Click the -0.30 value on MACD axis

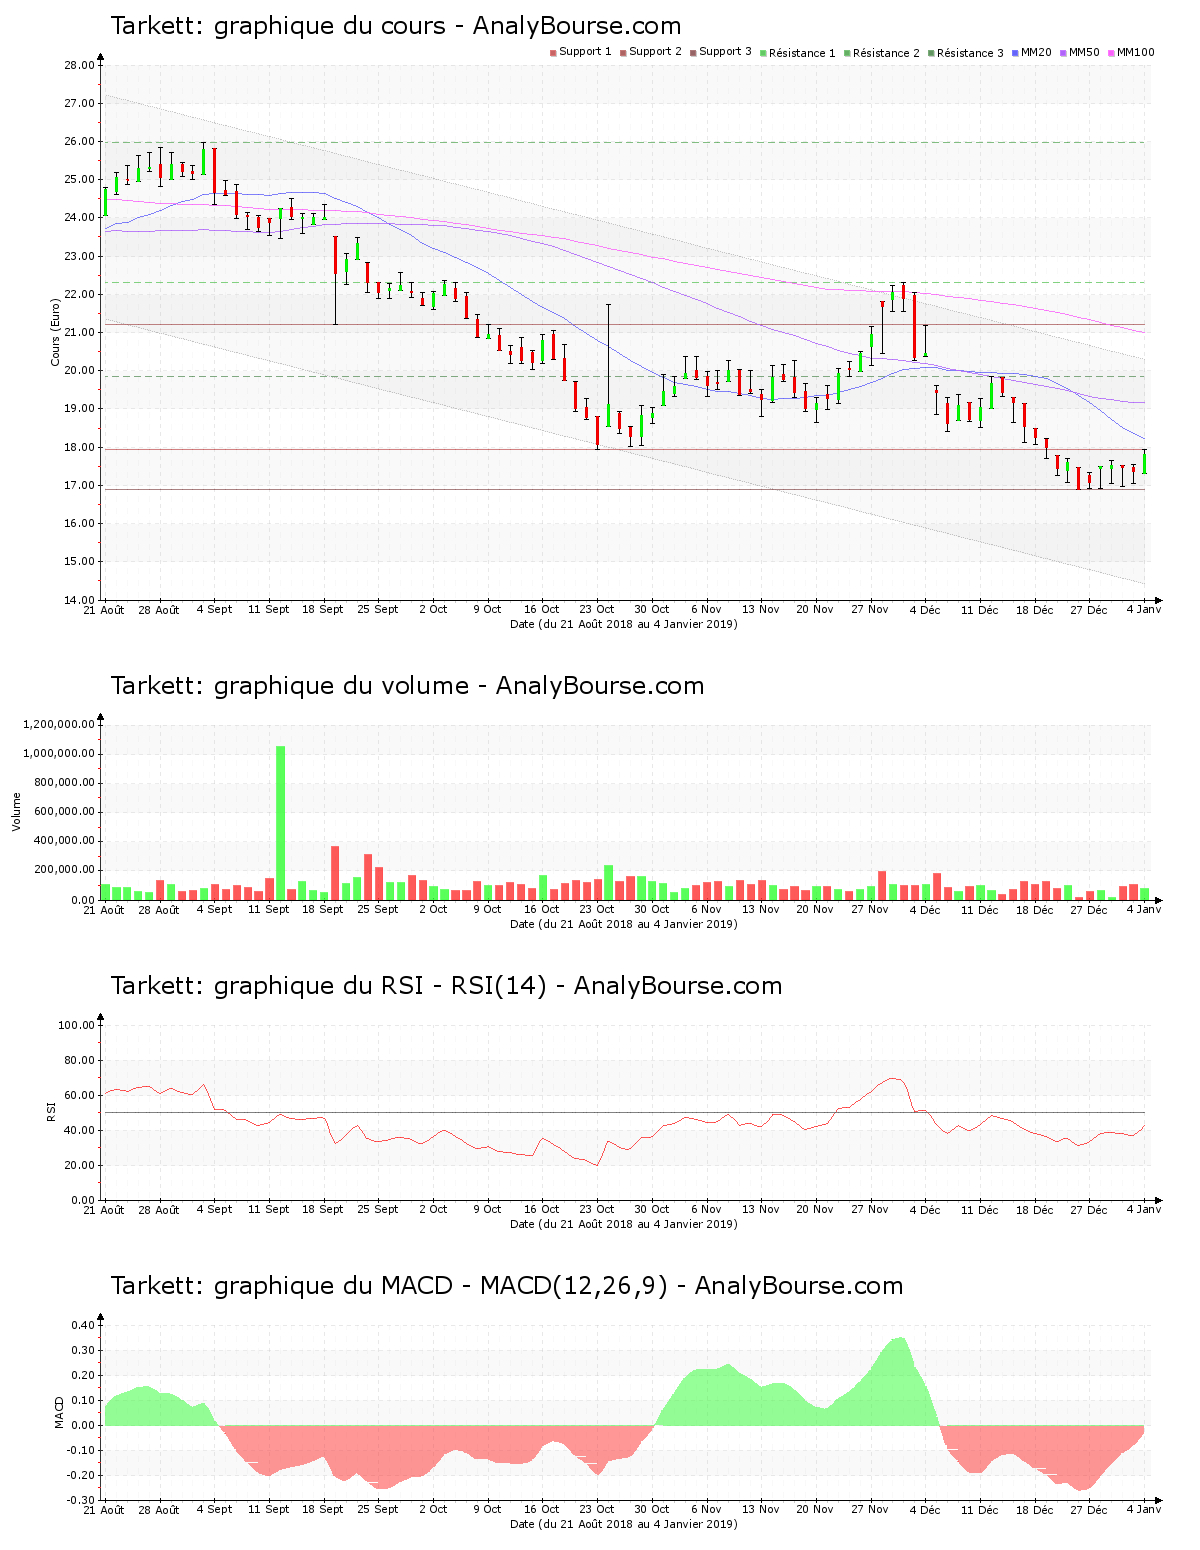(x=81, y=1500)
